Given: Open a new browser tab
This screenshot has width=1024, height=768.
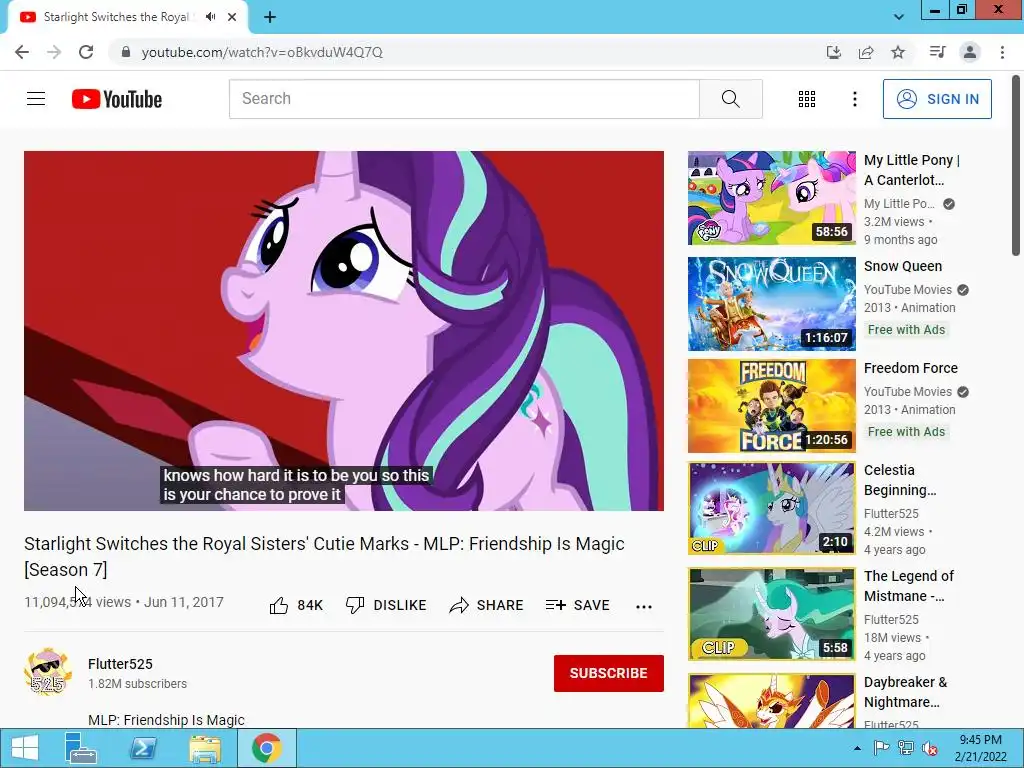Looking at the screenshot, I should coord(270,17).
